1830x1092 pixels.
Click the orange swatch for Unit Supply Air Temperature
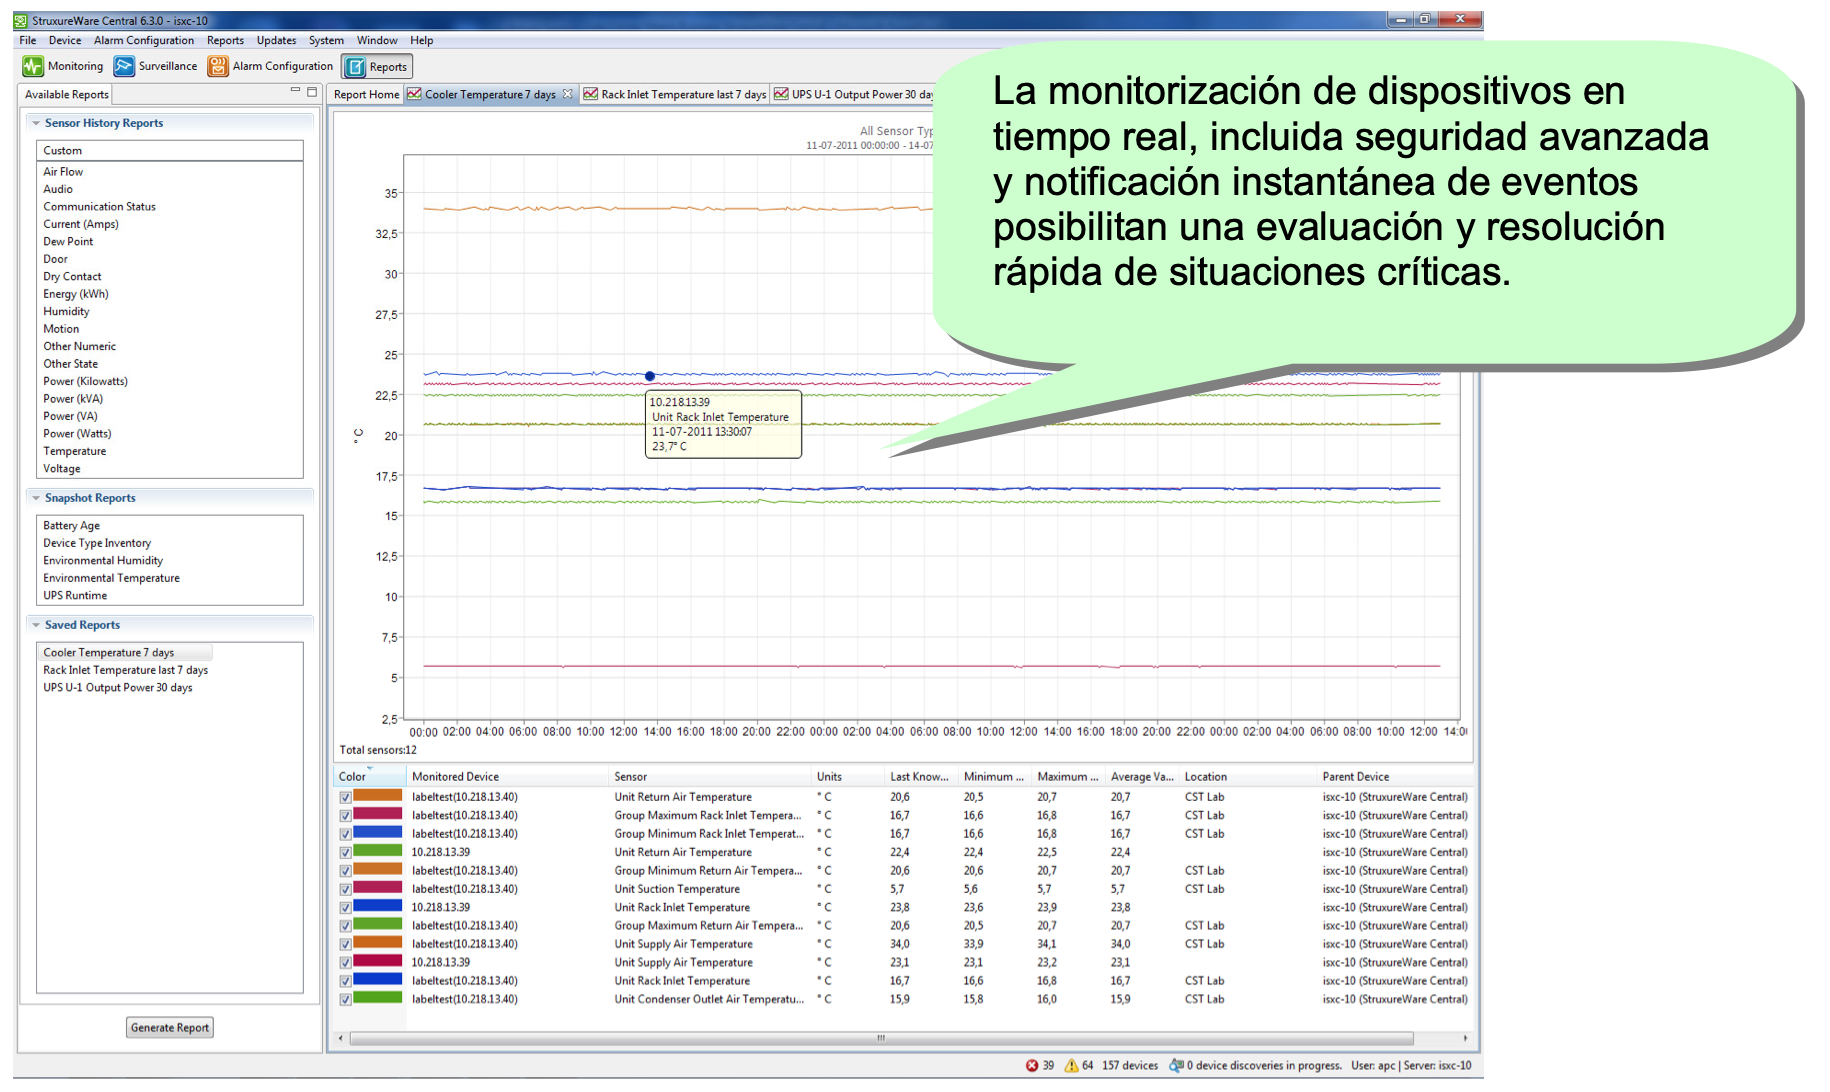(x=378, y=943)
